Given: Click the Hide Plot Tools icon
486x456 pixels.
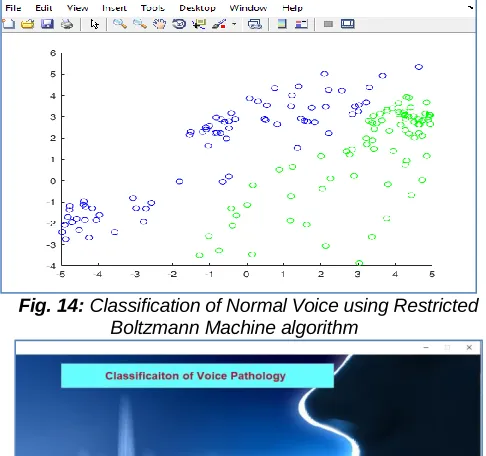Looking at the screenshot, I should (328, 24).
